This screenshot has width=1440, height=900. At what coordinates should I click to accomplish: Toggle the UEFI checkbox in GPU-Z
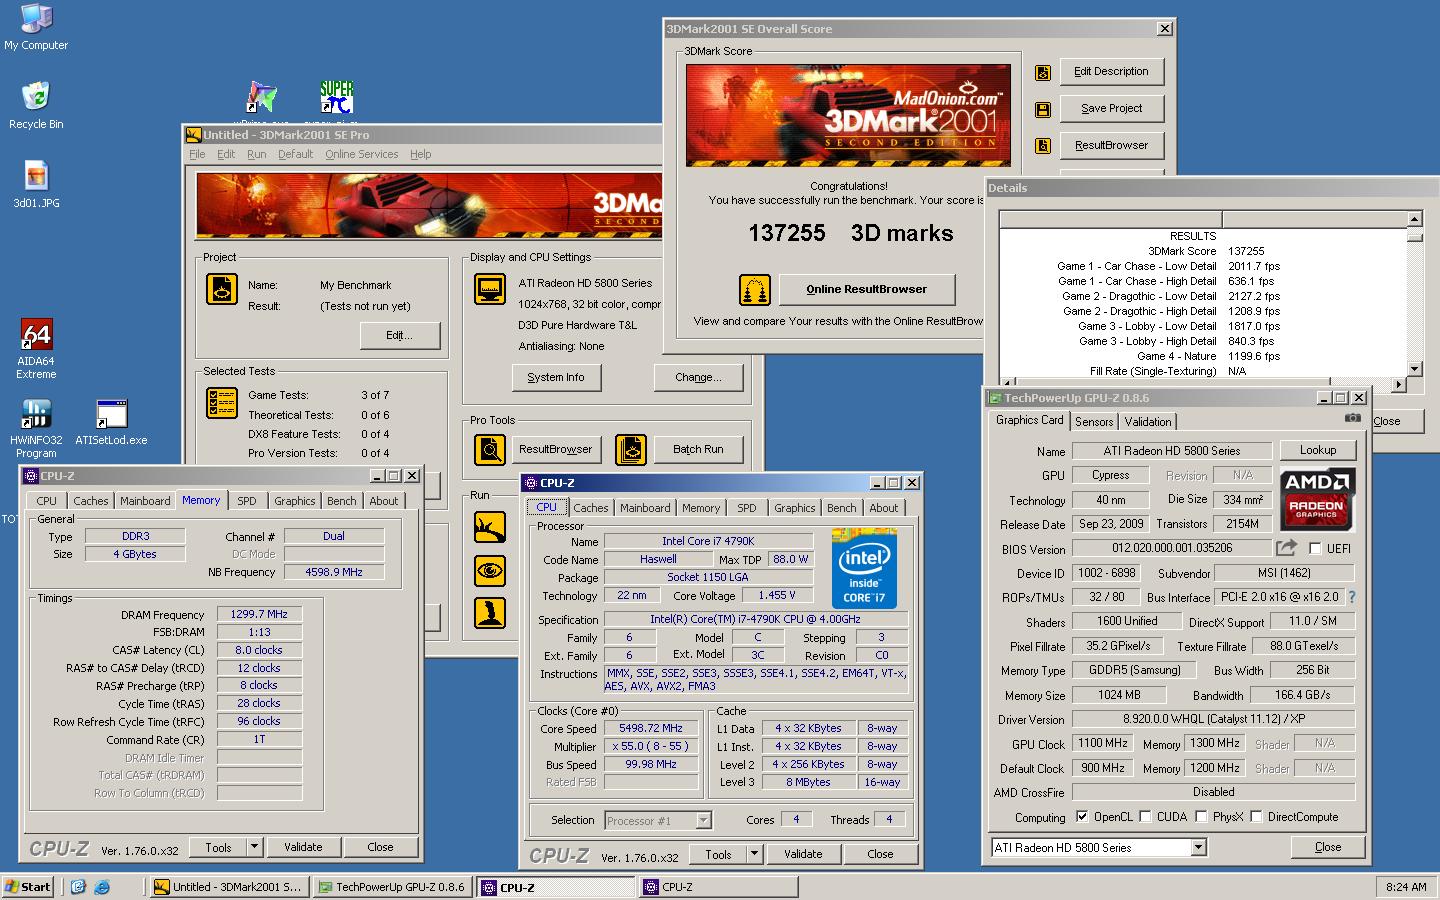(x=1315, y=549)
